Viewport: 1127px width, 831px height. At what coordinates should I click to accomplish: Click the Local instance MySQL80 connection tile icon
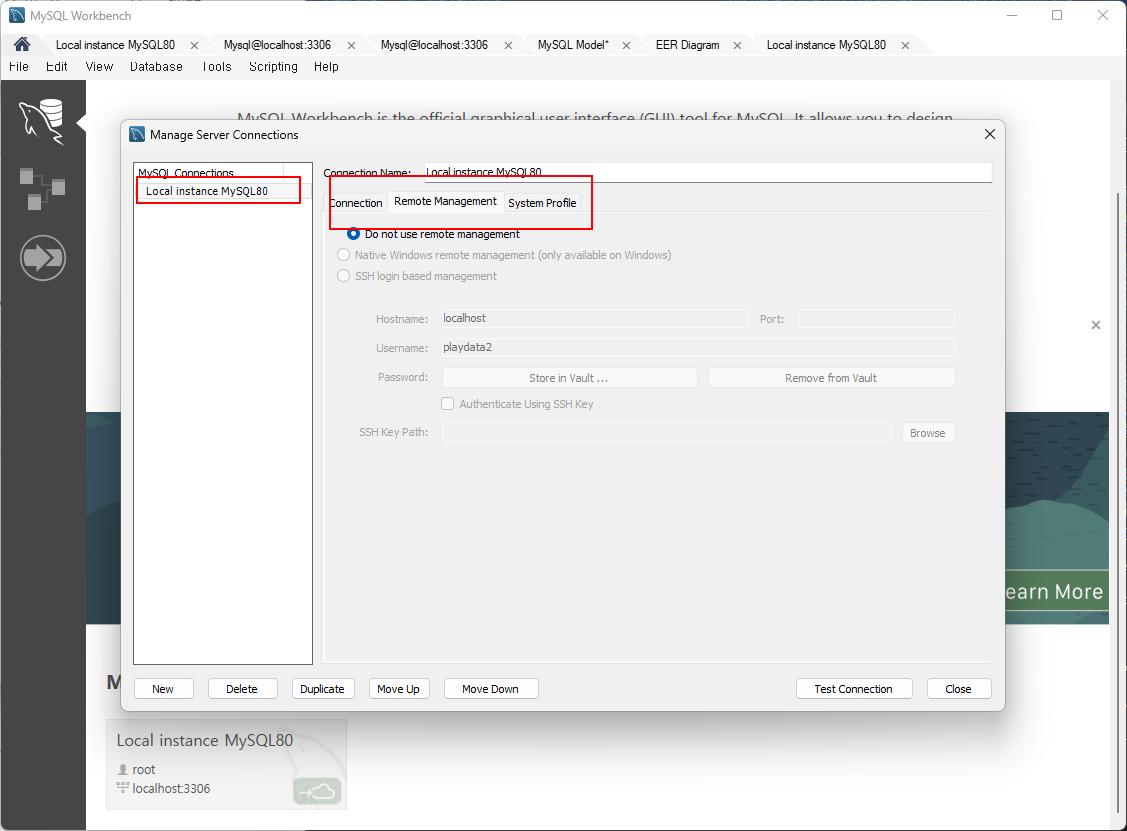point(318,791)
